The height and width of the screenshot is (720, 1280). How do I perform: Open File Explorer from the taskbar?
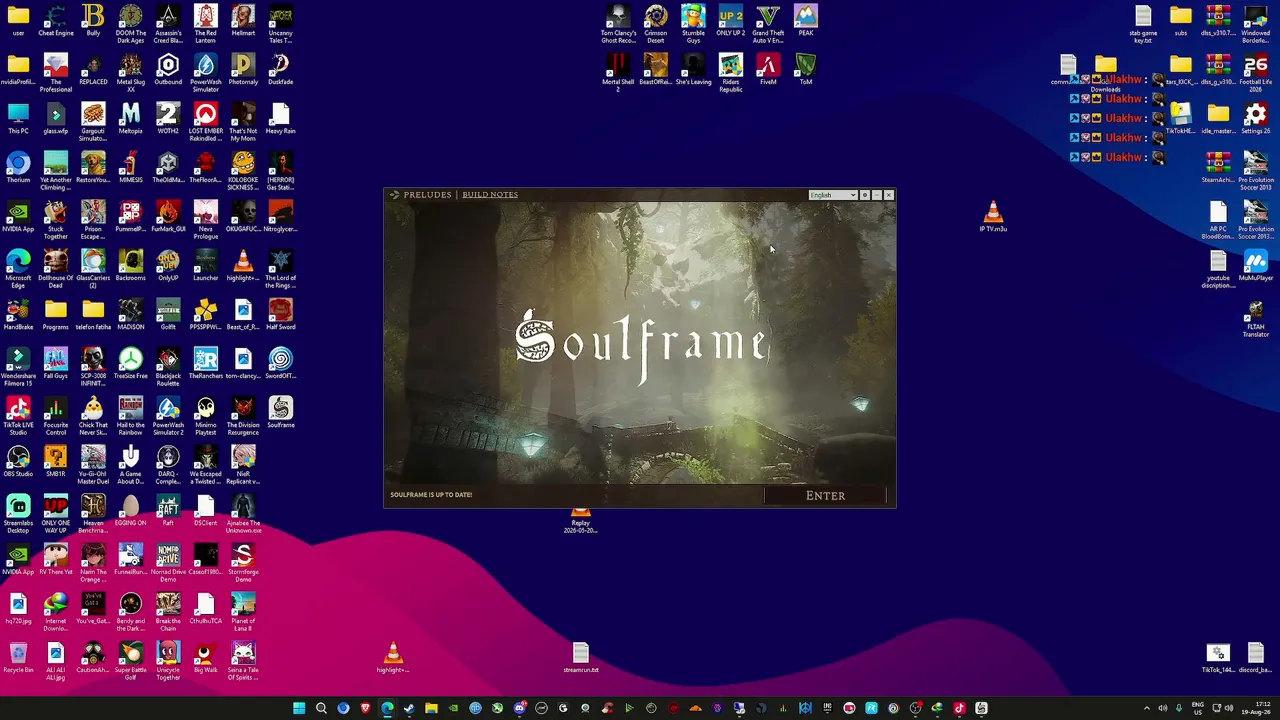coord(431,709)
